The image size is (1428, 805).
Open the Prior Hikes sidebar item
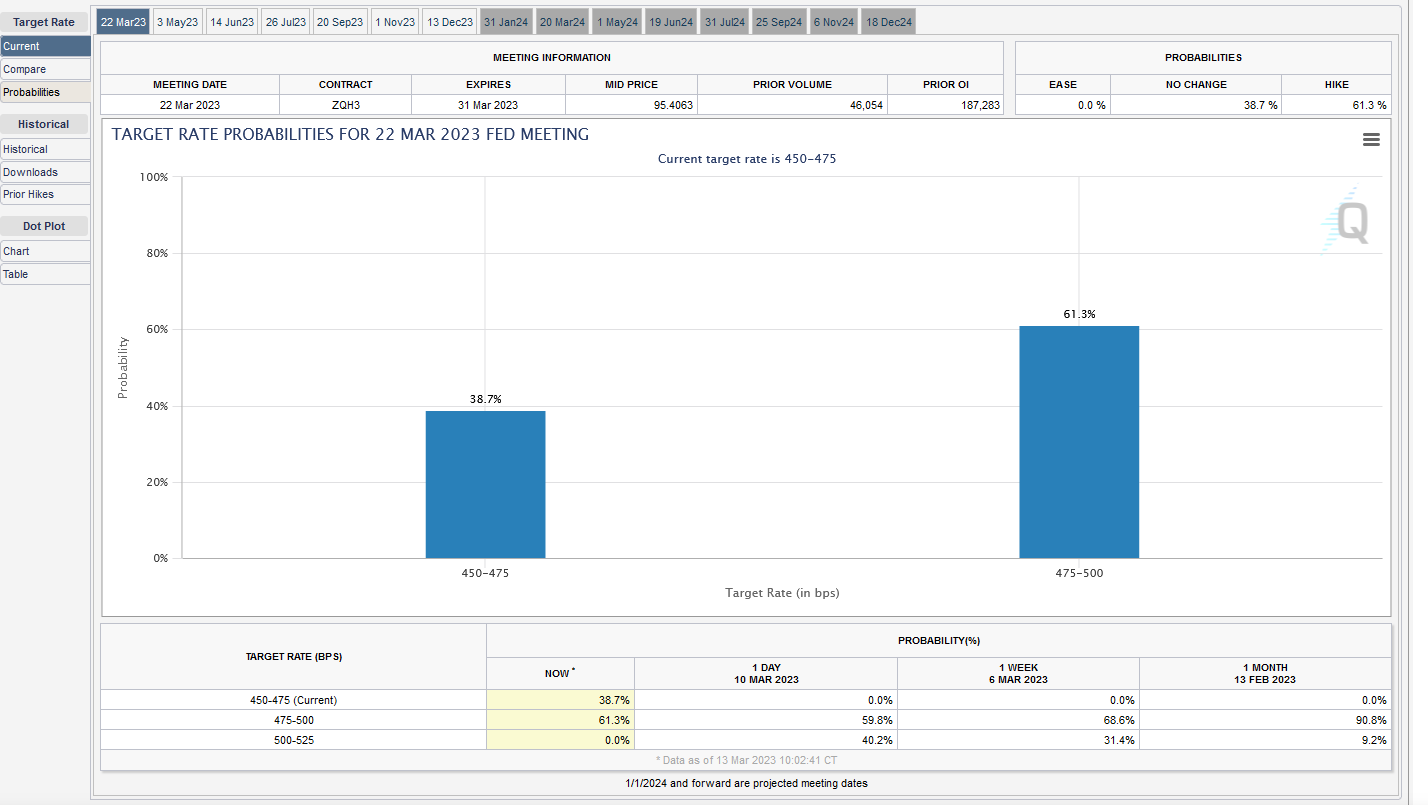45,194
